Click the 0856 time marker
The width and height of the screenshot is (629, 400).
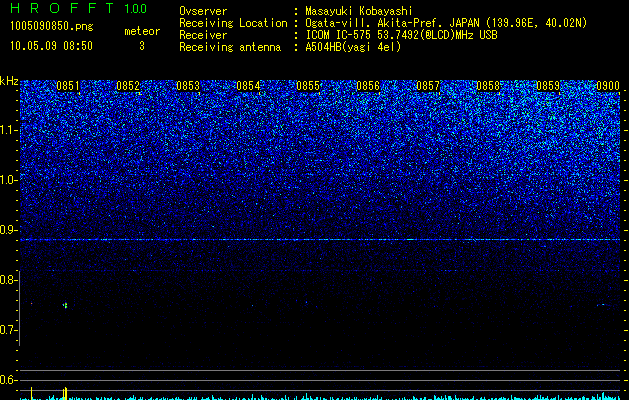[x=368, y=86]
